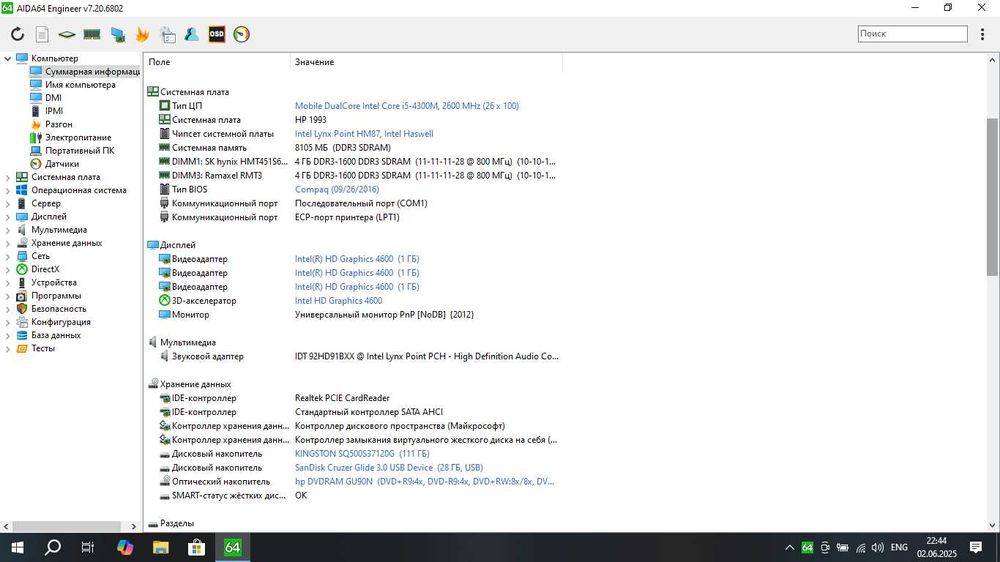Viewport: 1000px width, 562px height.
Task: Open the notification center icon
Action: pos(976,547)
